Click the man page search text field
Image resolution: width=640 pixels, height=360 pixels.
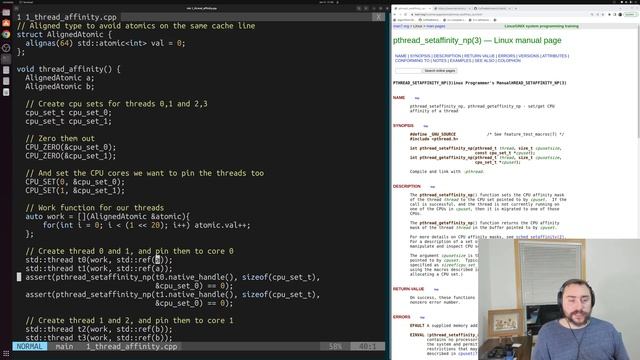[408, 71]
